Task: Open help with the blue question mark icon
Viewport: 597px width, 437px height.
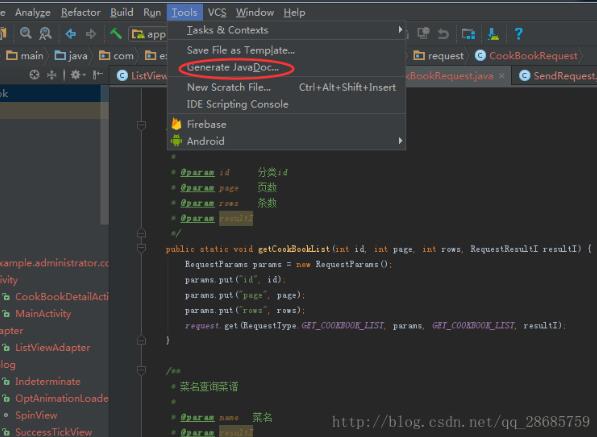Action: click(519, 33)
